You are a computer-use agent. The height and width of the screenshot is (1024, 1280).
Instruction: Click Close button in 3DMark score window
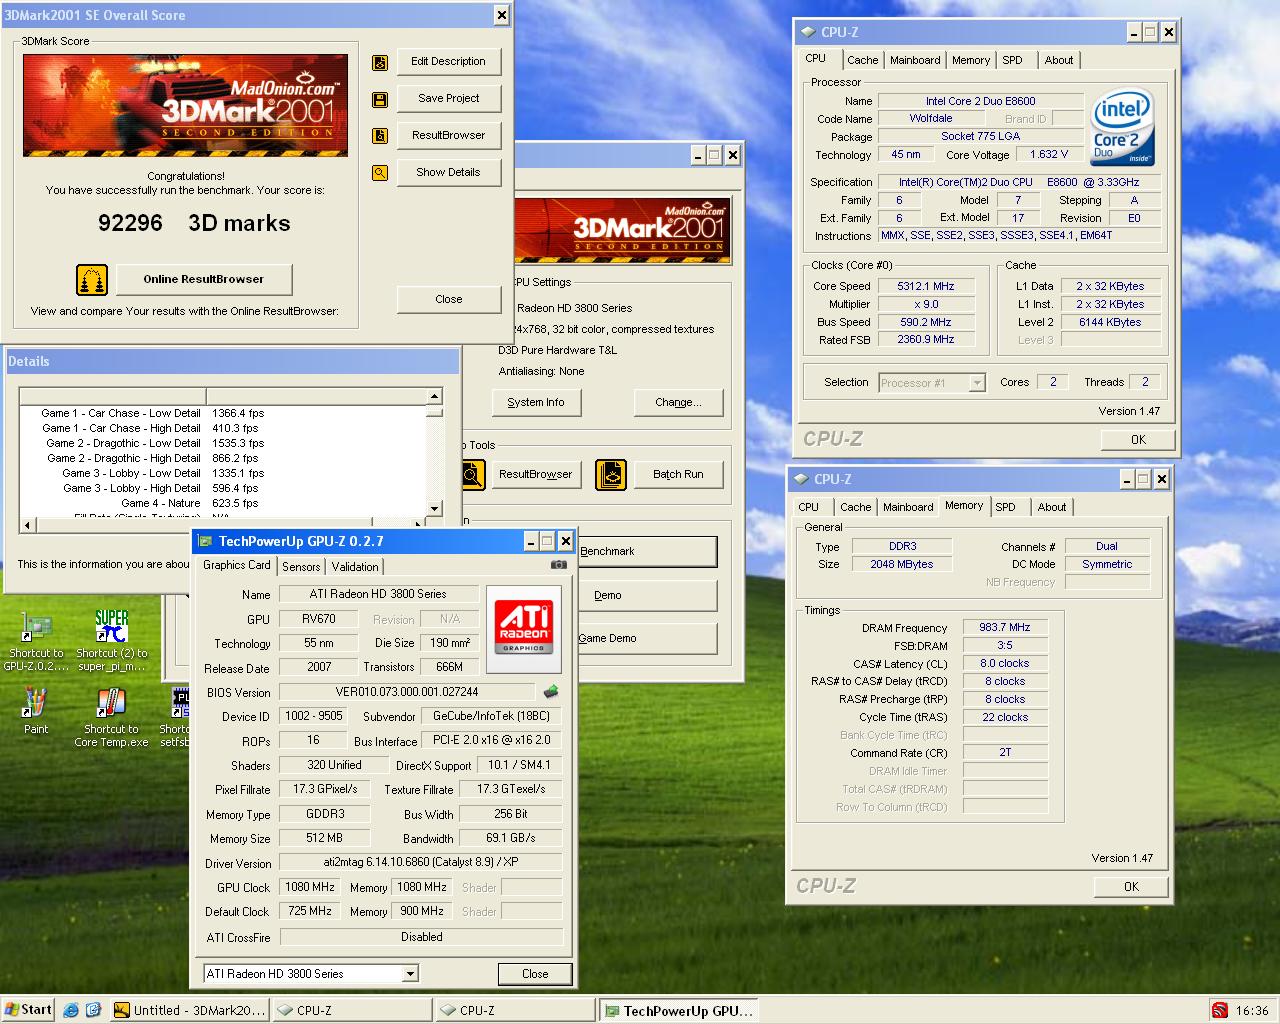[448, 299]
